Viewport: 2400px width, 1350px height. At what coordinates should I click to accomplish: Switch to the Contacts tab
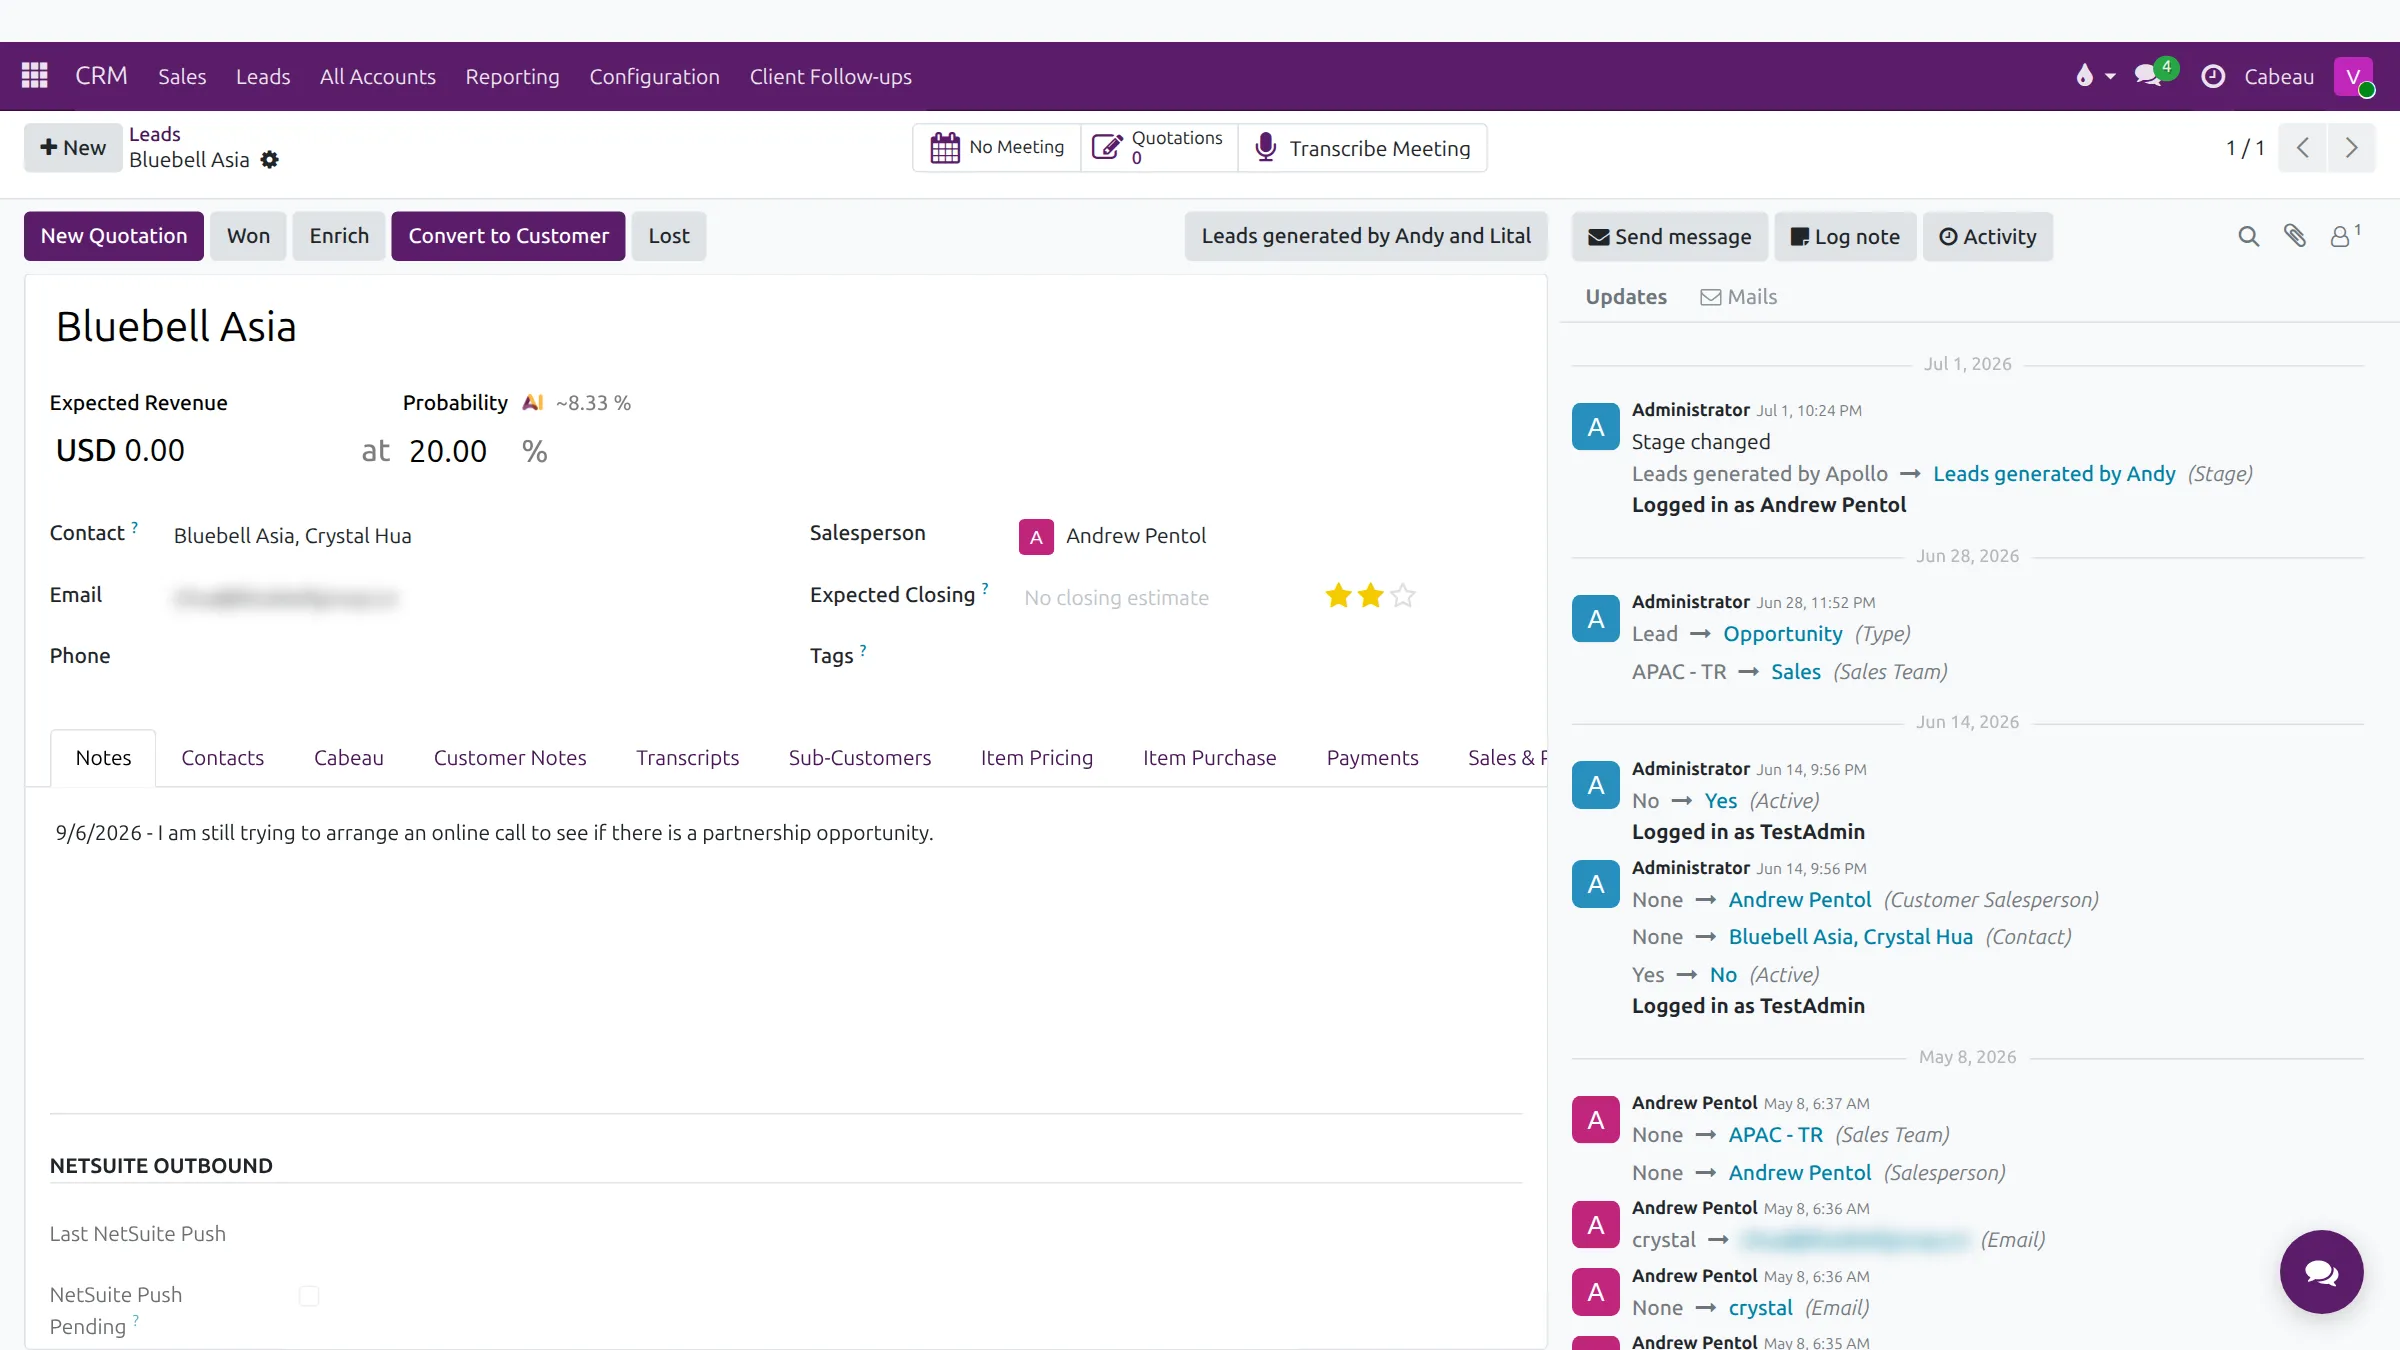click(x=222, y=758)
